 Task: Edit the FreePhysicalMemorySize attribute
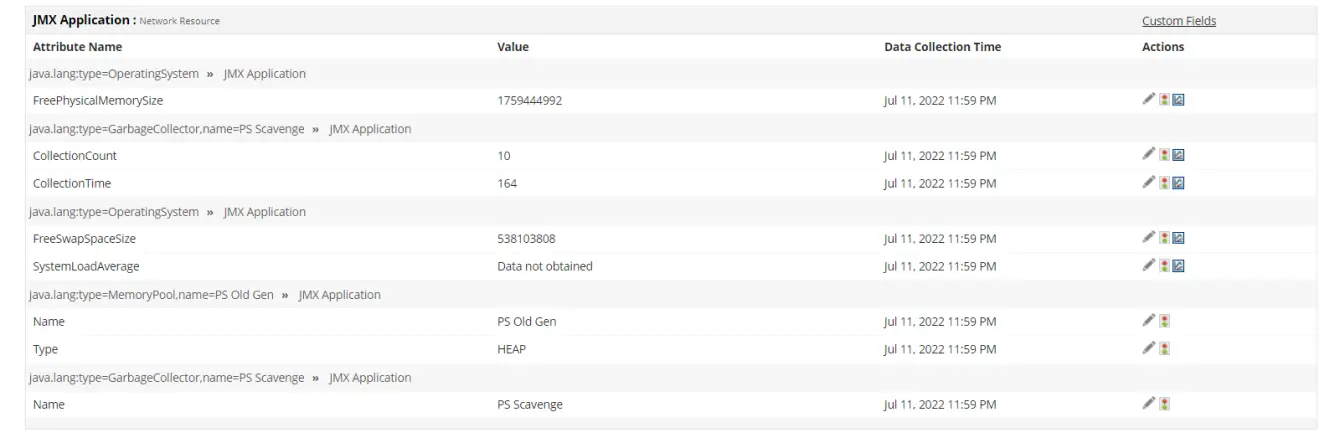(x=1149, y=100)
